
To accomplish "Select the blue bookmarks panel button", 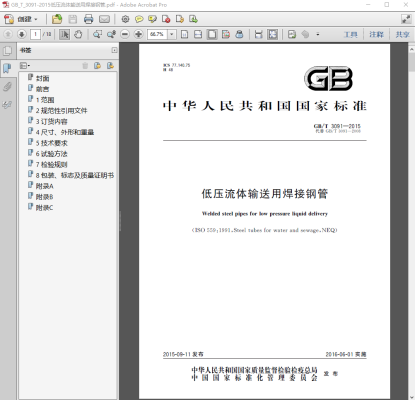I will click(x=7, y=69).
